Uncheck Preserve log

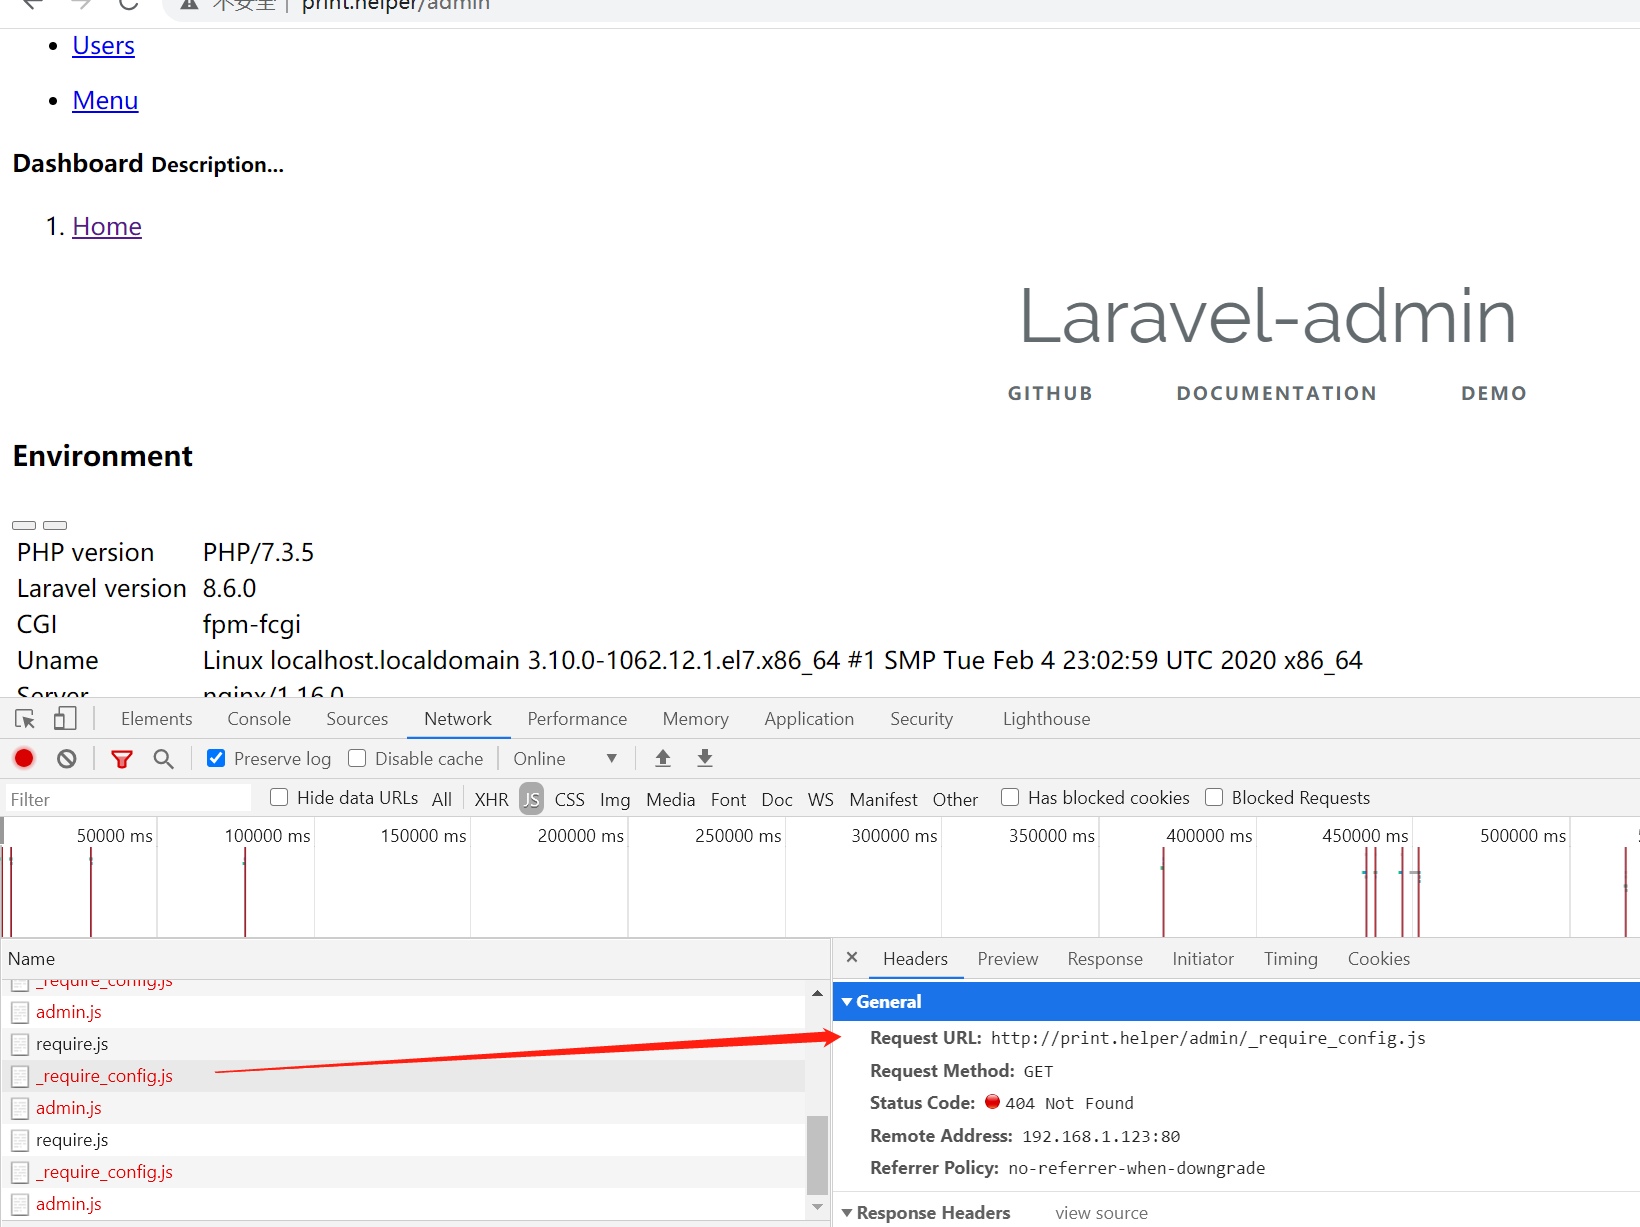click(216, 758)
